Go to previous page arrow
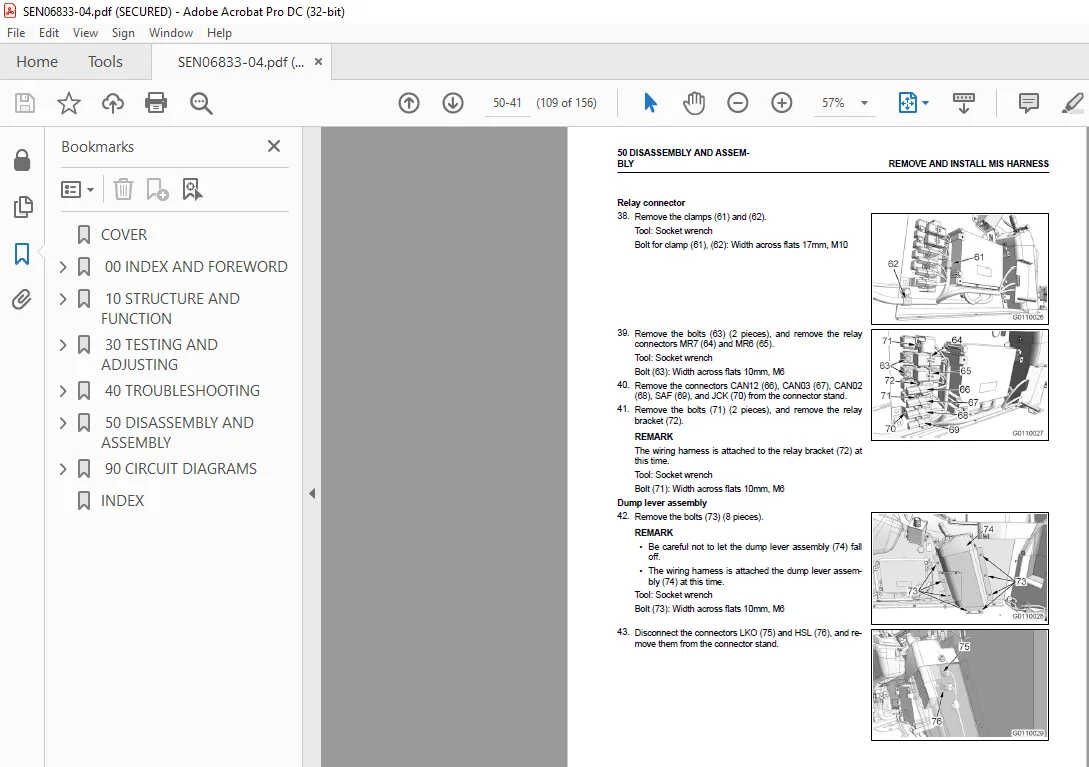Screen dimensions: 1089x767 point(409,104)
